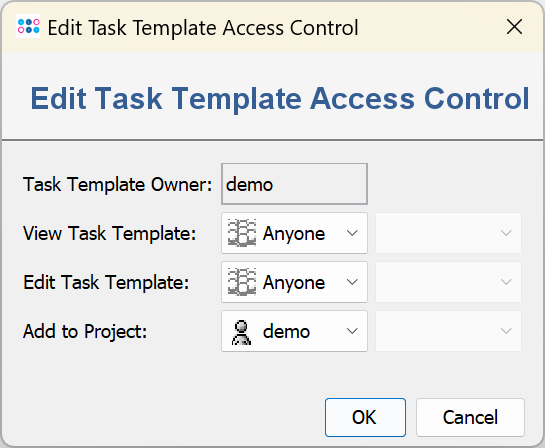Open secondary dropdown beside Add to Project

pos(448,331)
